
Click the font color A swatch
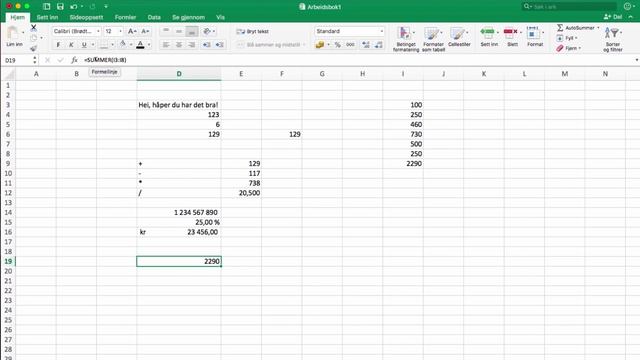140,45
